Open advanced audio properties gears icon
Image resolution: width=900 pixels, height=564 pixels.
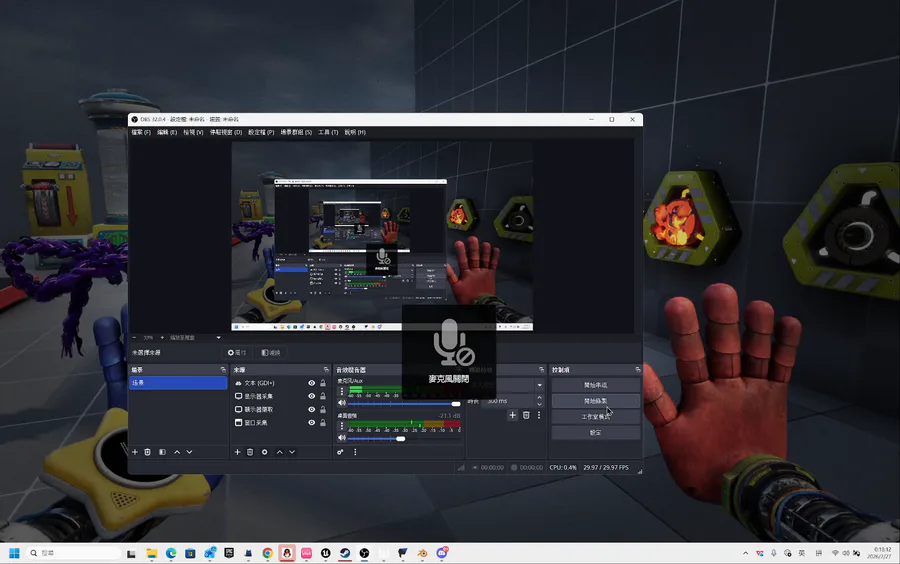(x=340, y=452)
